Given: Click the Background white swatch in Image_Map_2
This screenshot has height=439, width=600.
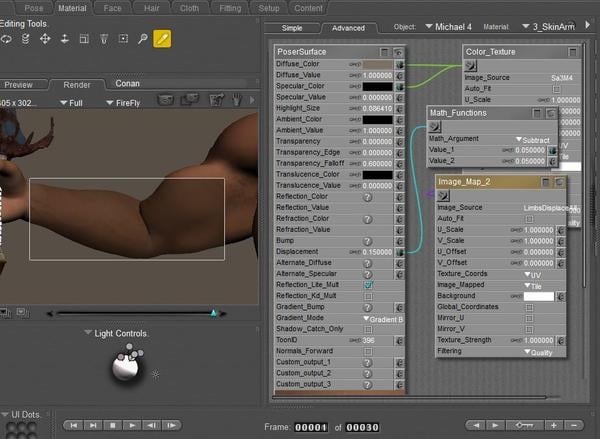Looking at the screenshot, I should point(539,296).
